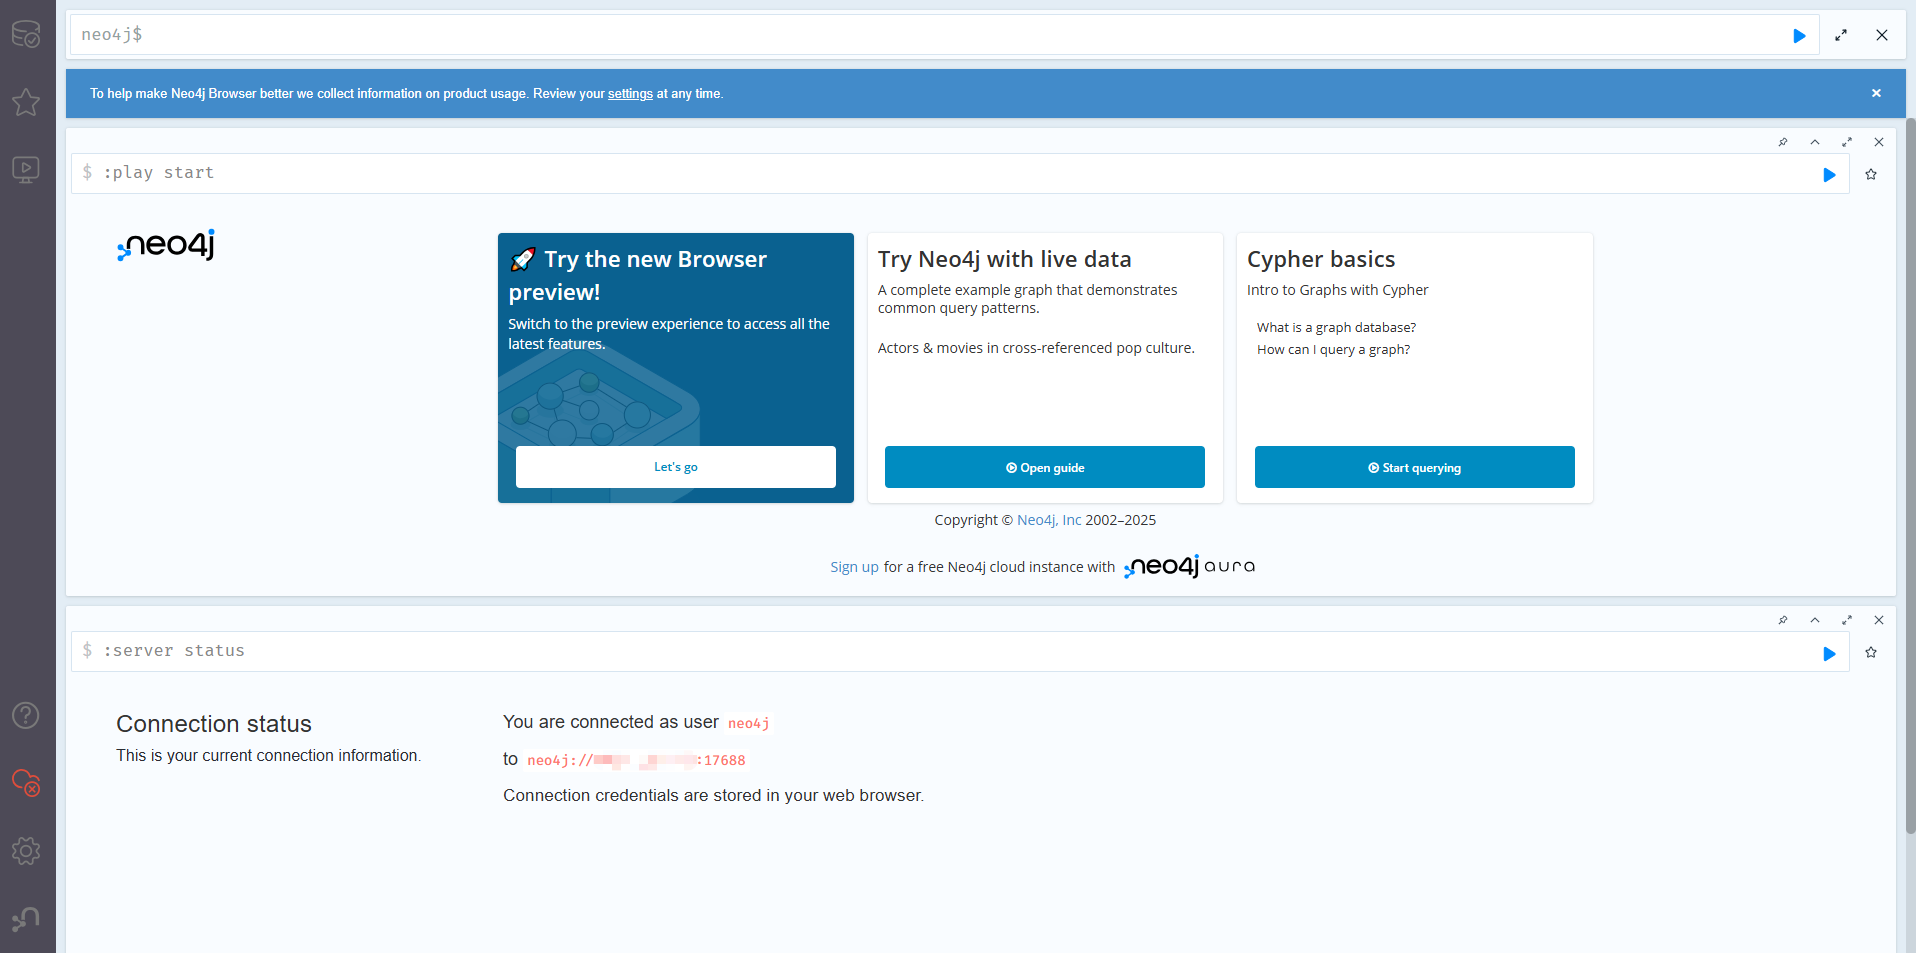Image resolution: width=1916 pixels, height=953 pixels.
Task: Click the page vertical scrollbar
Action: click(1910, 475)
